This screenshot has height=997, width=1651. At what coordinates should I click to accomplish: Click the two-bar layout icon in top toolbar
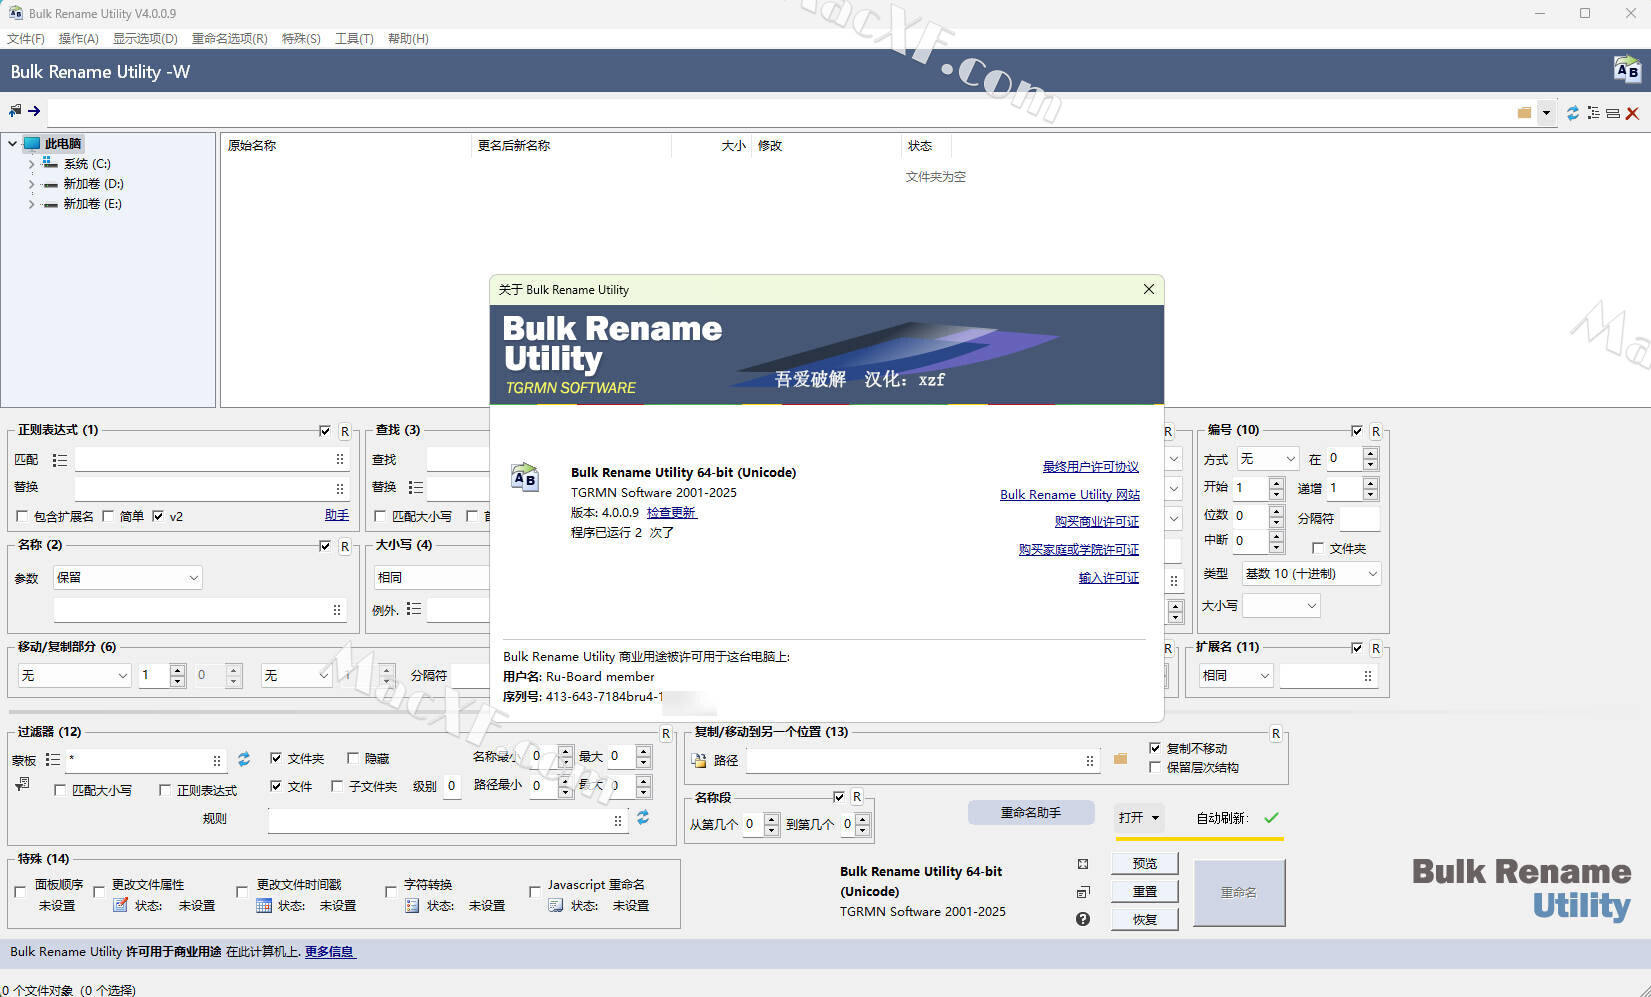click(1613, 113)
